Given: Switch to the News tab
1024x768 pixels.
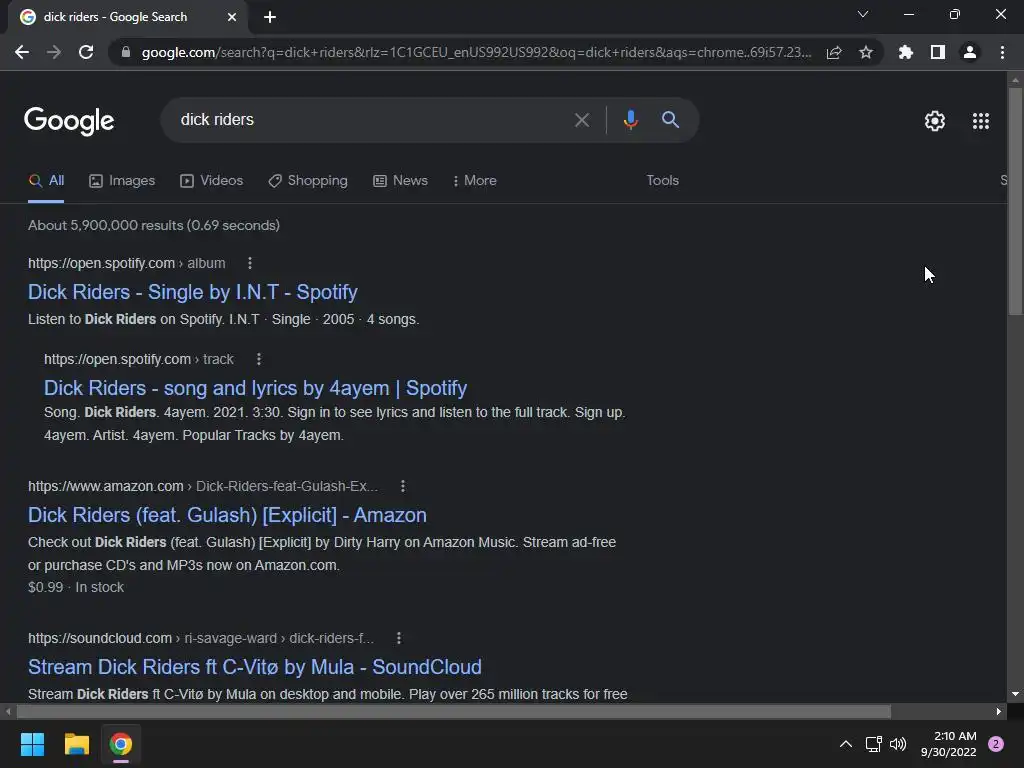Looking at the screenshot, I should tap(400, 181).
